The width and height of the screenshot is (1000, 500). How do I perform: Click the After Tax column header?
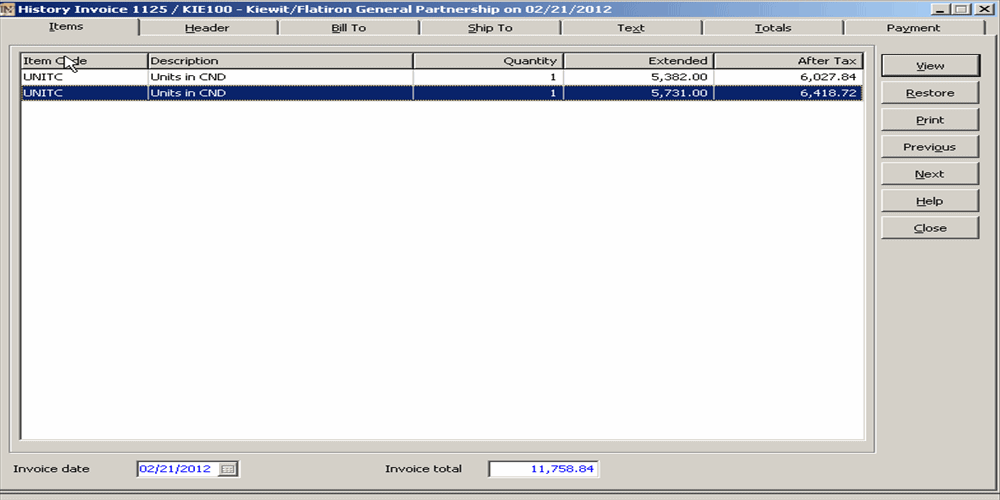788,61
